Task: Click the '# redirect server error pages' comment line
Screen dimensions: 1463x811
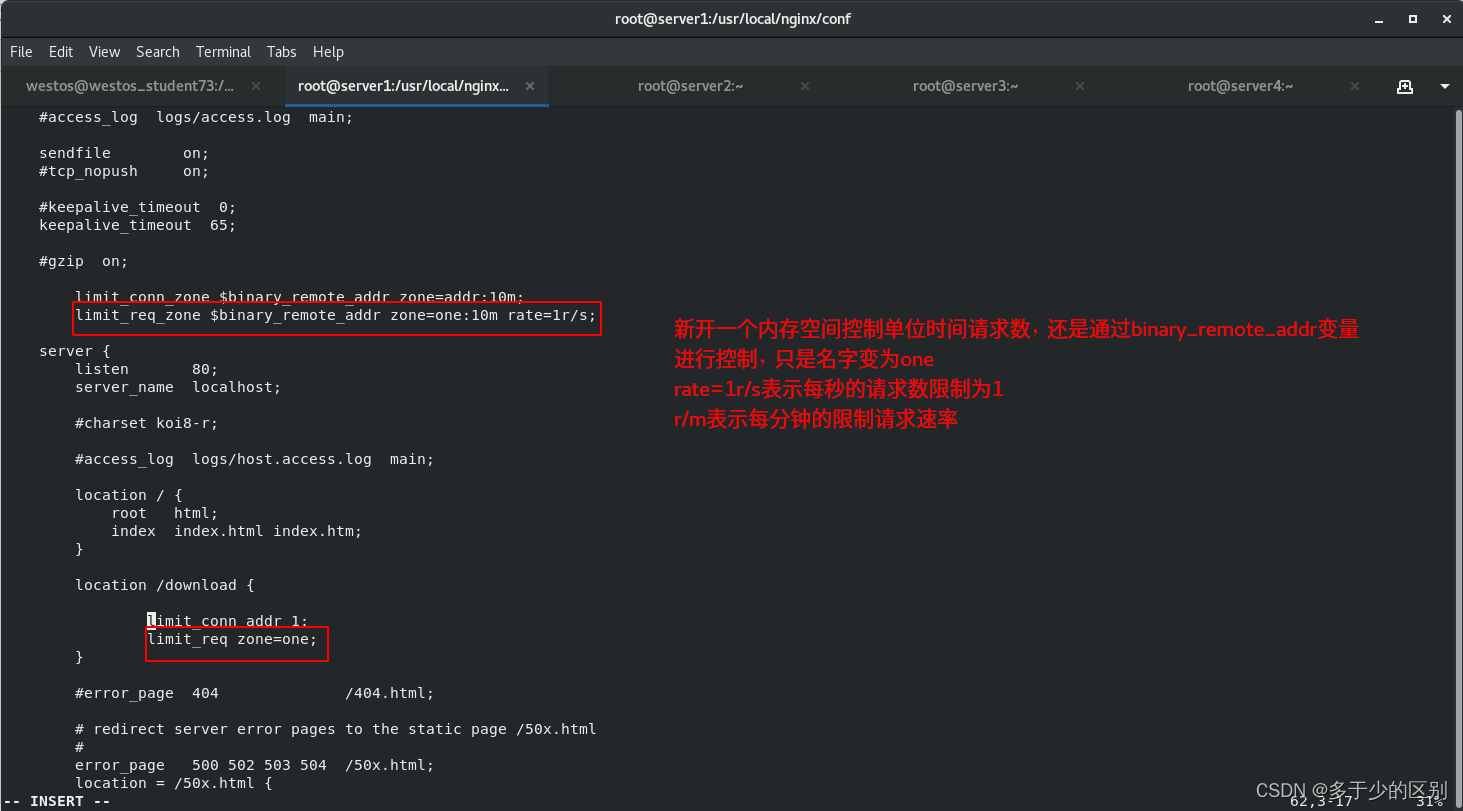Action: (x=335, y=729)
